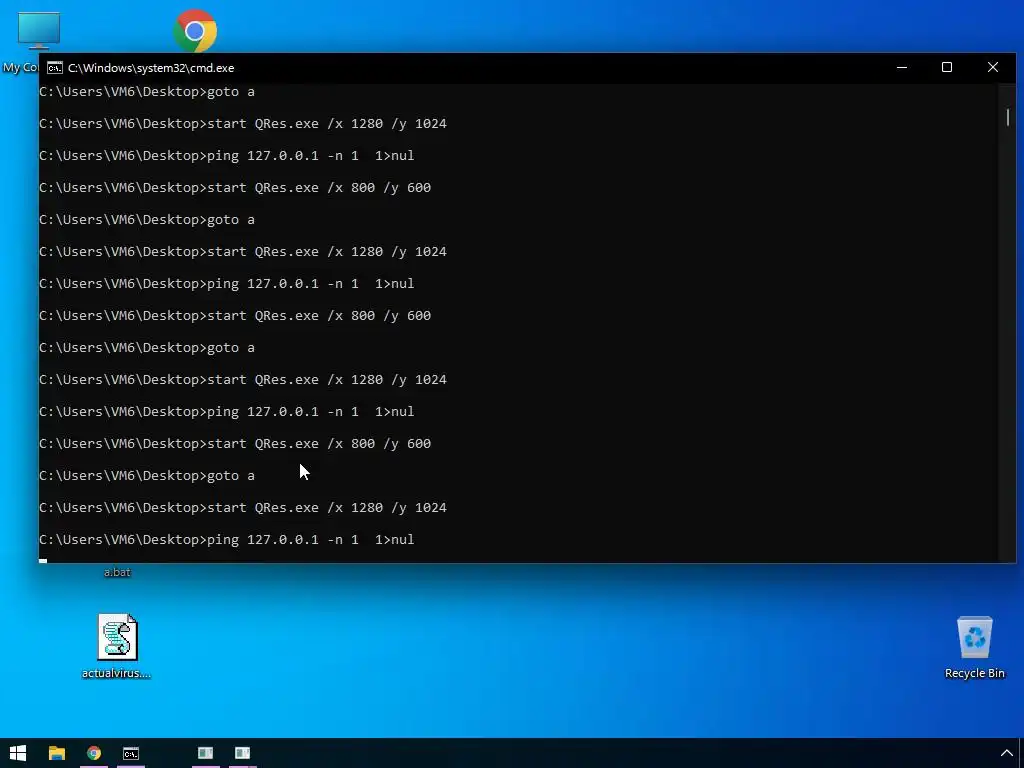1024x768 pixels.
Task: Select the left green application window taskbar icon
Action: coord(206,753)
